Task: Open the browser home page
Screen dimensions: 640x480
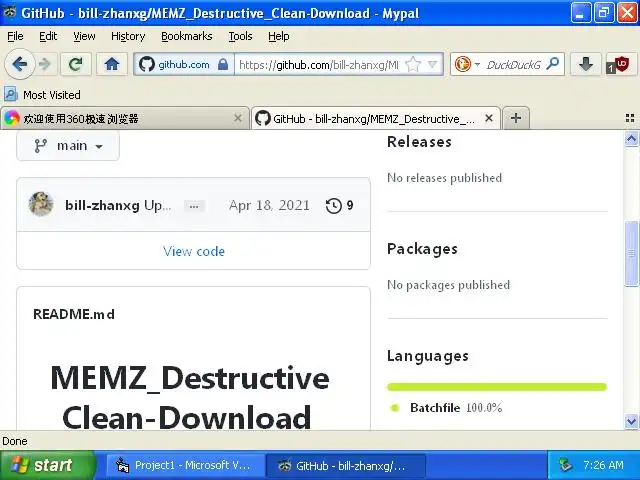Action: [x=111, y=64]
